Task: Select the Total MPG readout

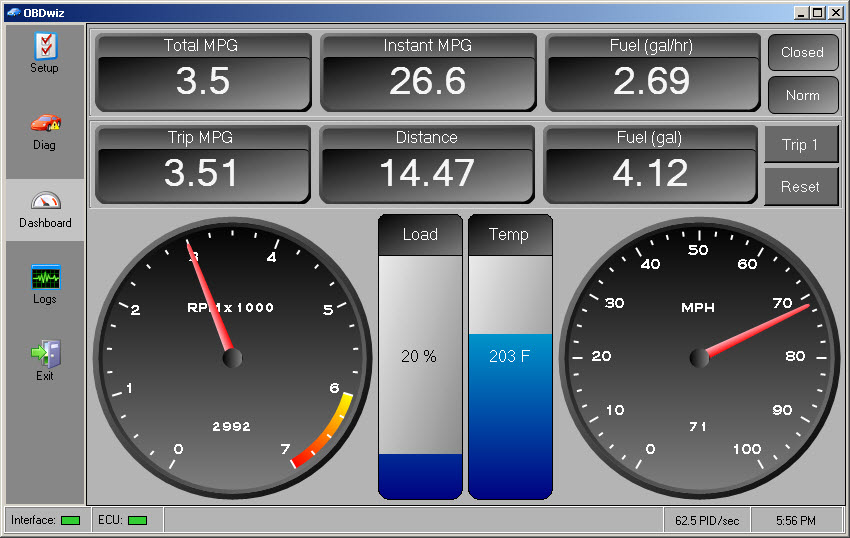Action: pyautogui.click(x=203, y=72)
